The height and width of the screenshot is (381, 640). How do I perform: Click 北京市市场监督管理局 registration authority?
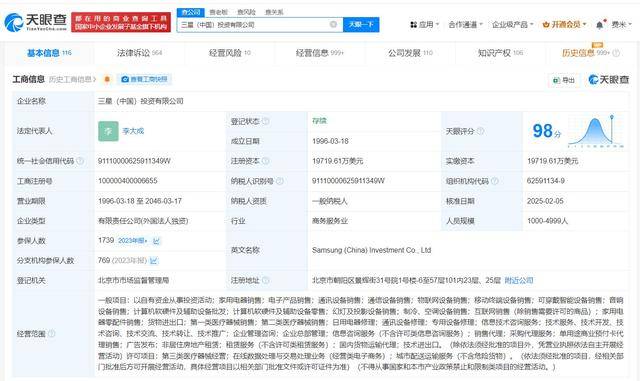click(133, 280)
